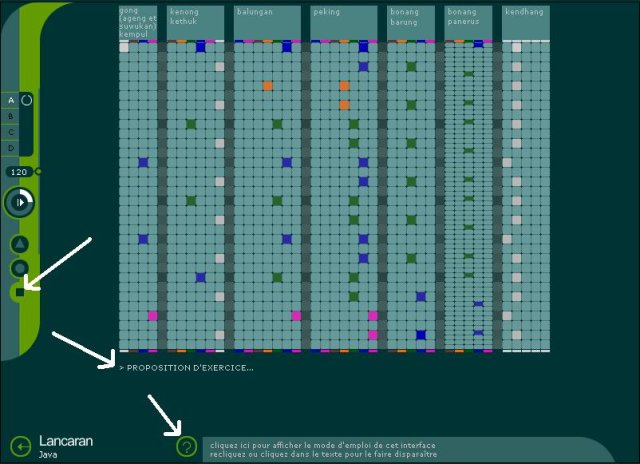The height and width of the screenshot is (464, 640).
Task: Click the help text about mode d'emploi
Action: [324, 450]
